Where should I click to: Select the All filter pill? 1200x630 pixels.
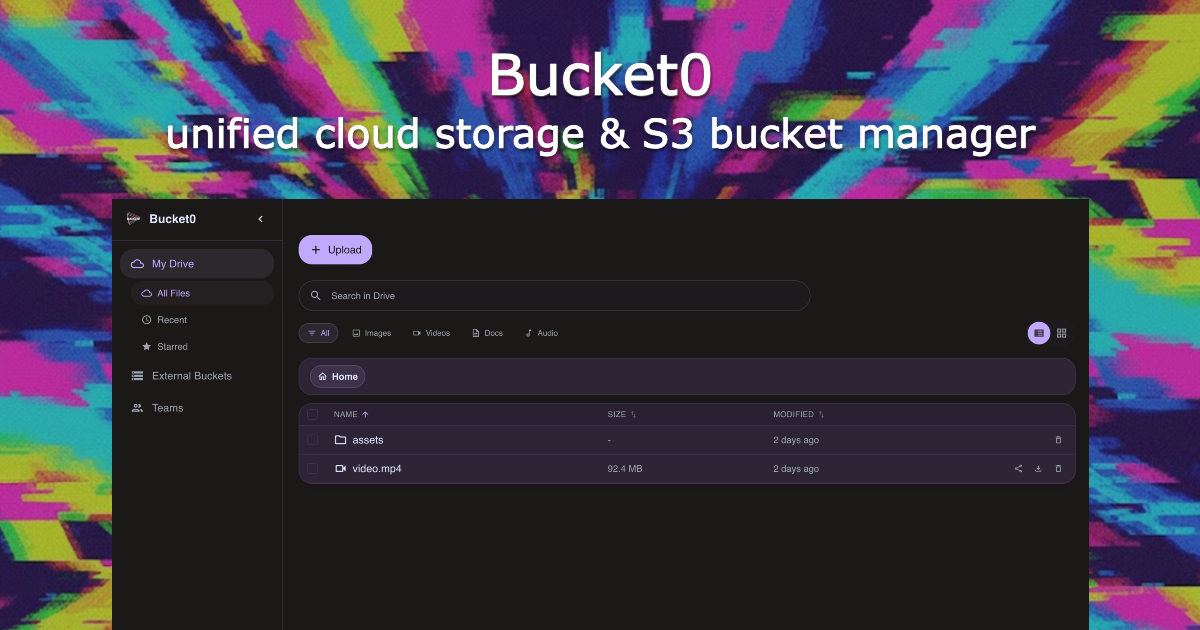tap(318, 332)
